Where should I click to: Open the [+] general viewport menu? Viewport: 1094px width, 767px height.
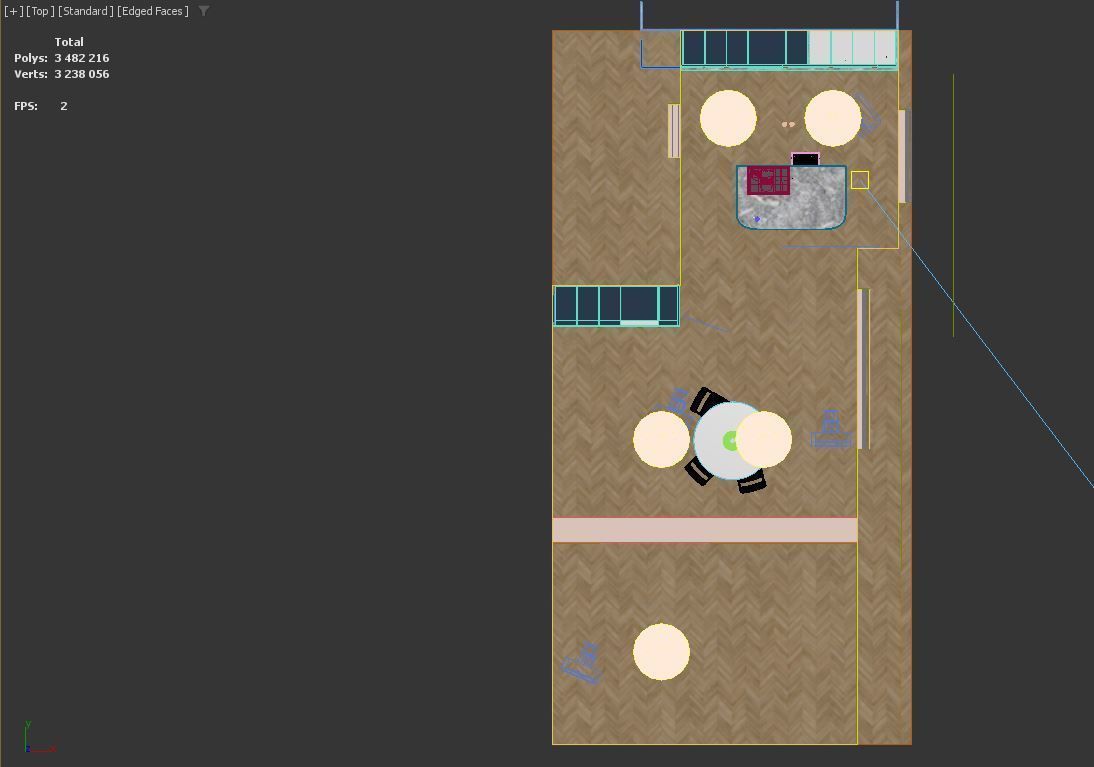(13, 11)
